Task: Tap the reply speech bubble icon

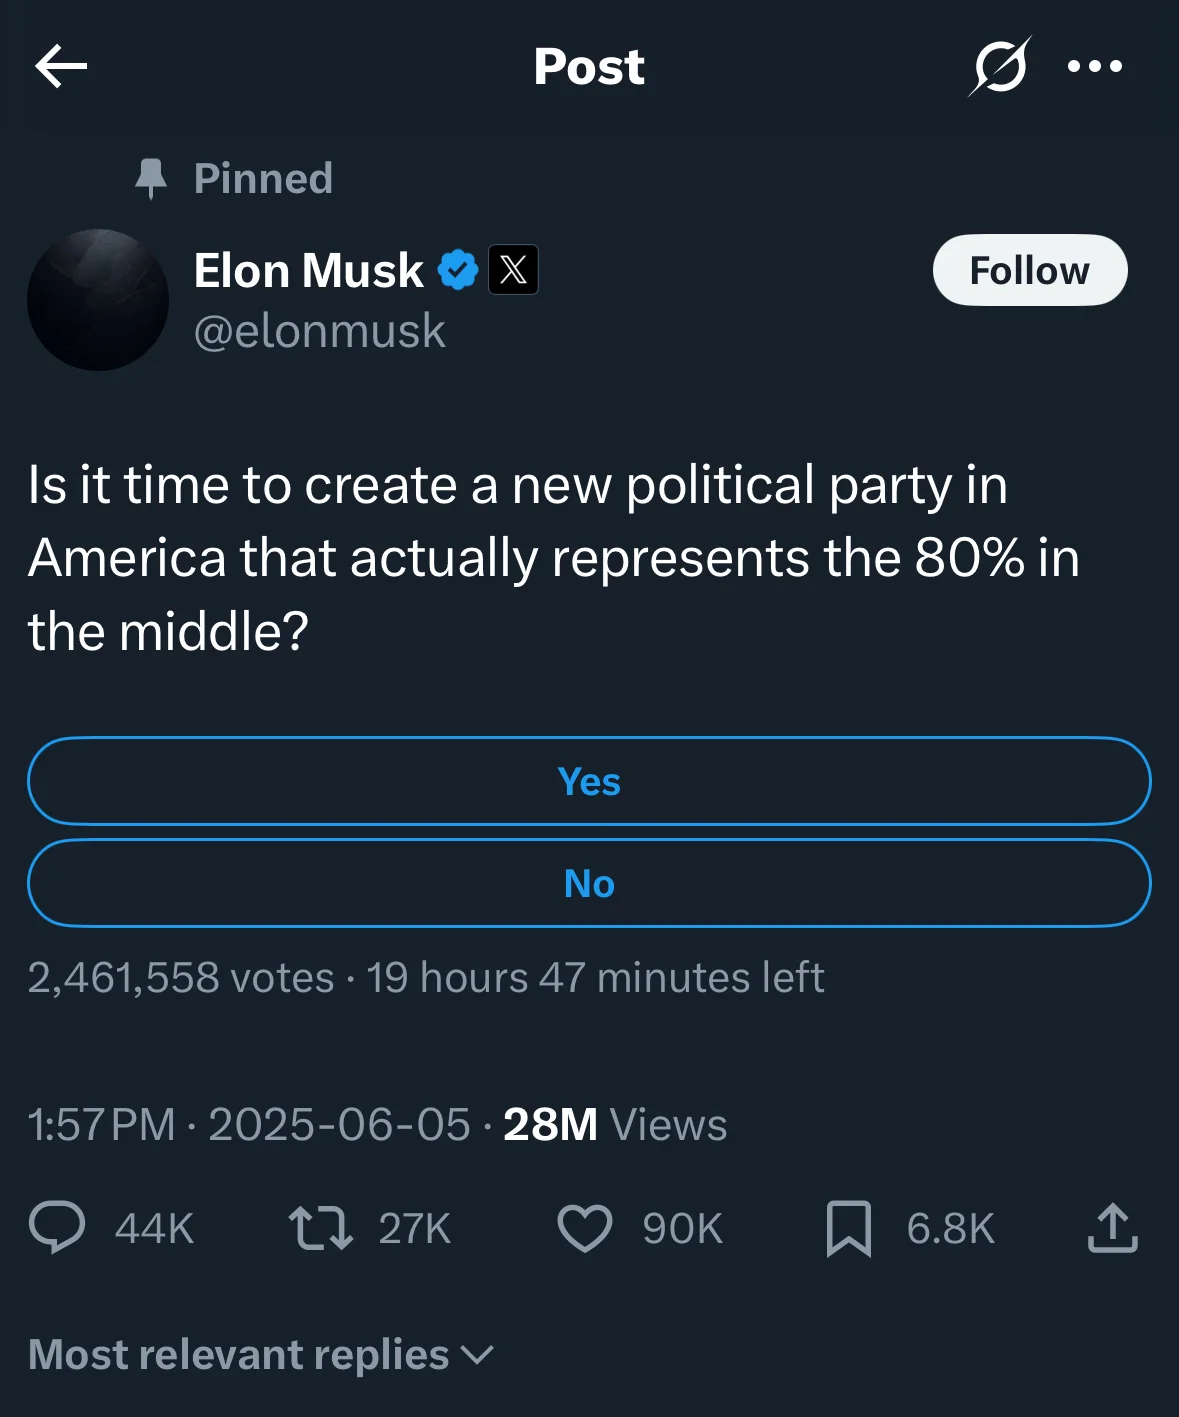Action: 57,1228
